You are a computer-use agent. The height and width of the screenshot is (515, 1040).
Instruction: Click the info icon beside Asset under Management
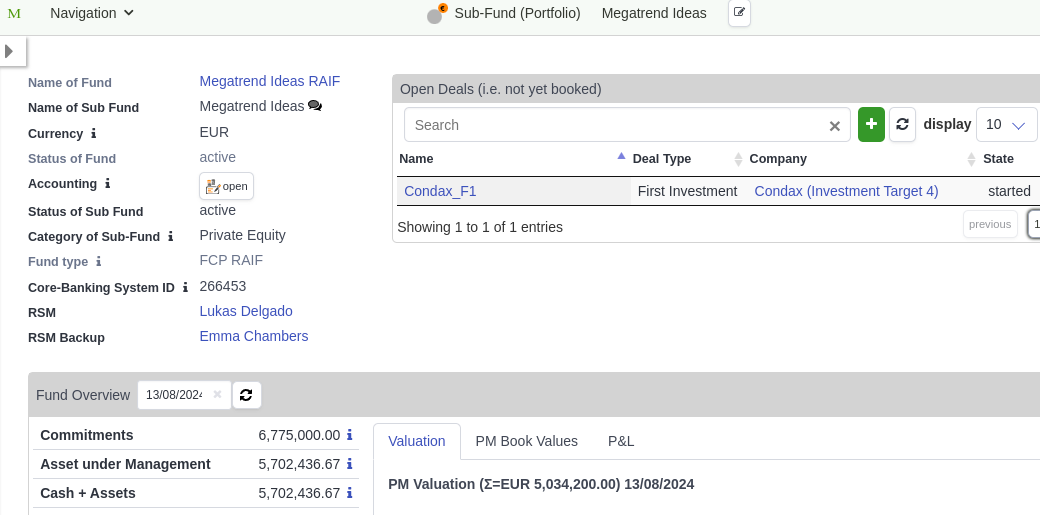tap(350, 464)
